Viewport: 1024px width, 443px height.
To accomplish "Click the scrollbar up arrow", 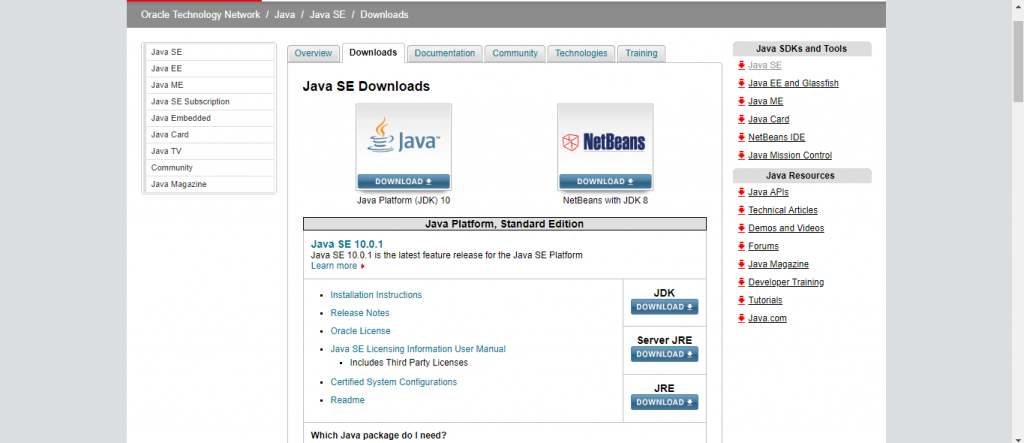I will click(x=1018, y=5).
